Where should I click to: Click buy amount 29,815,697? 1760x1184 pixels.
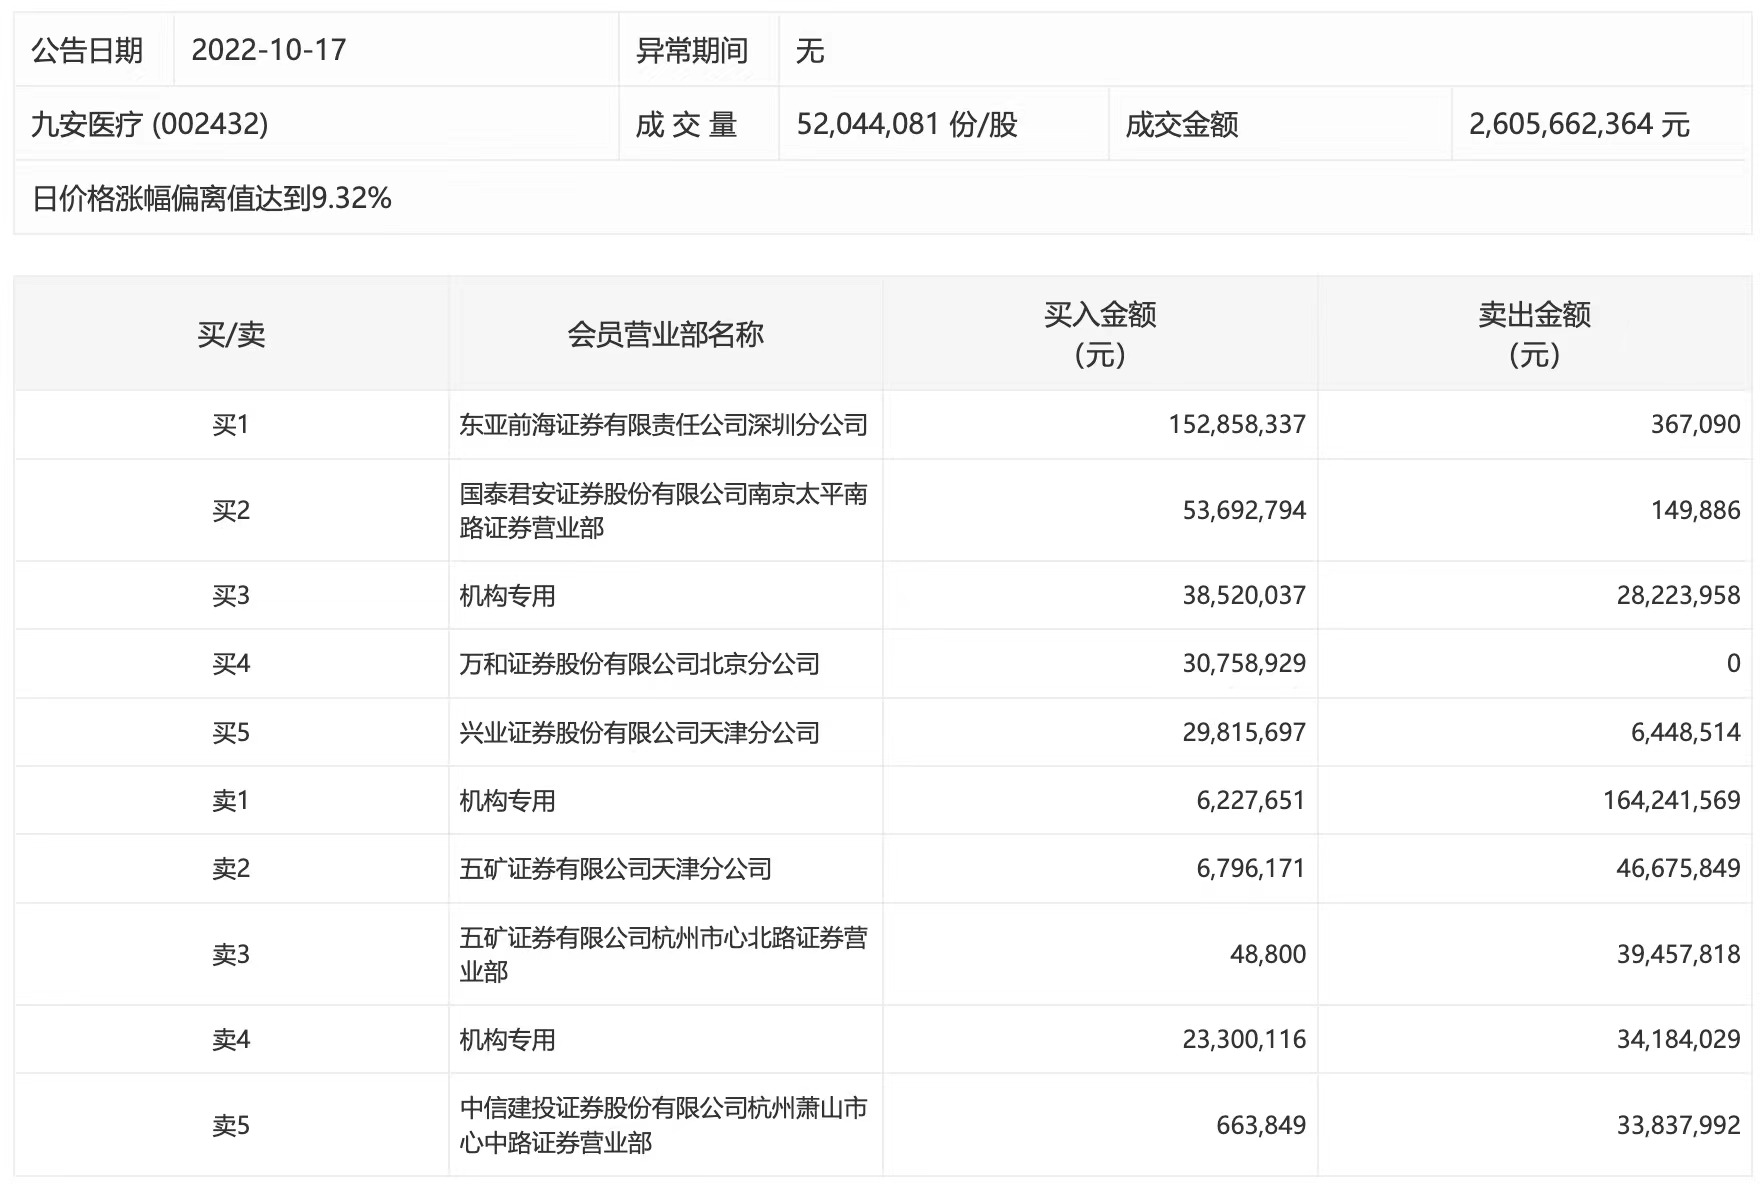tap(1244, 732)
